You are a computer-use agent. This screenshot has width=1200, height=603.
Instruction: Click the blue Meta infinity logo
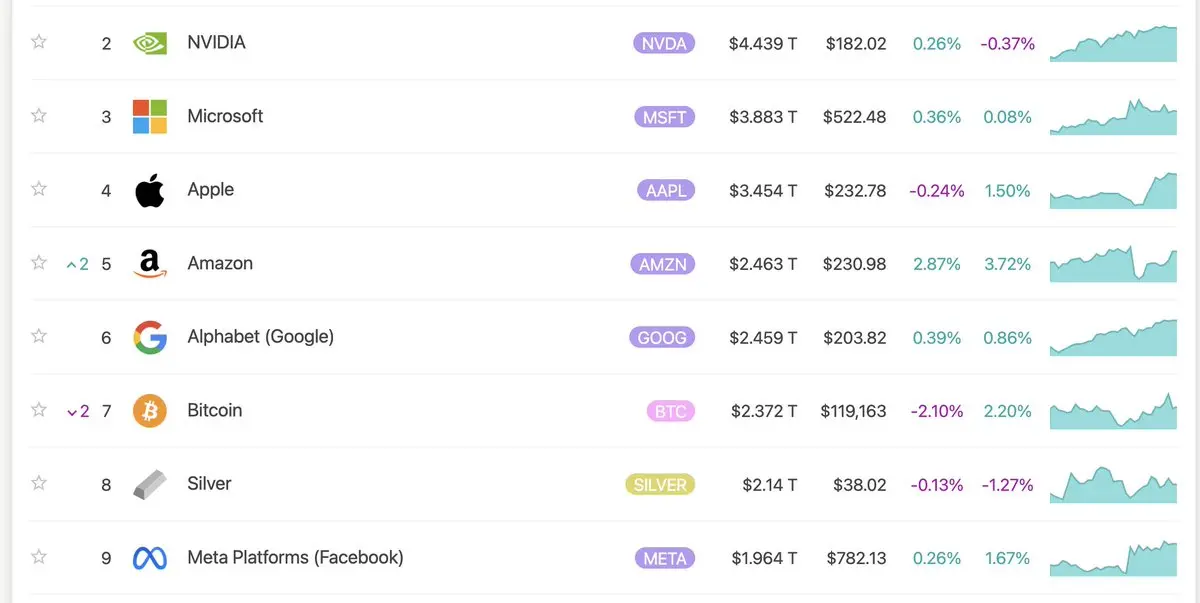pos(150,558)
